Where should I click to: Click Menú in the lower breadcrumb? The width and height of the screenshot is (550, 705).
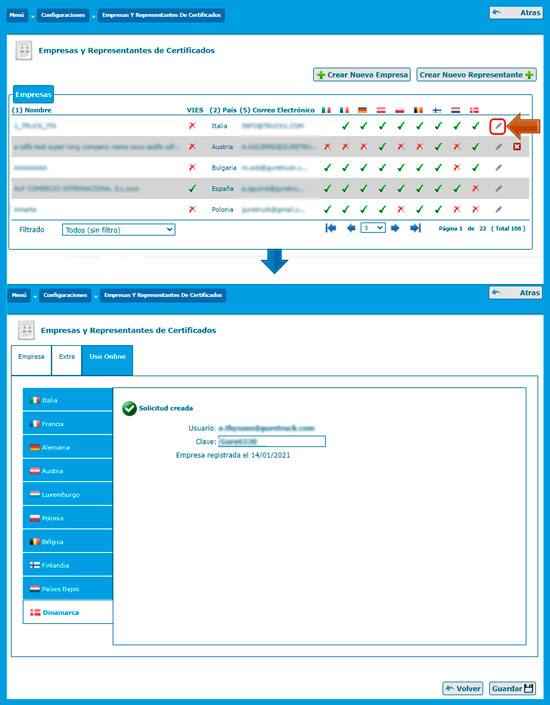point(19,295)
